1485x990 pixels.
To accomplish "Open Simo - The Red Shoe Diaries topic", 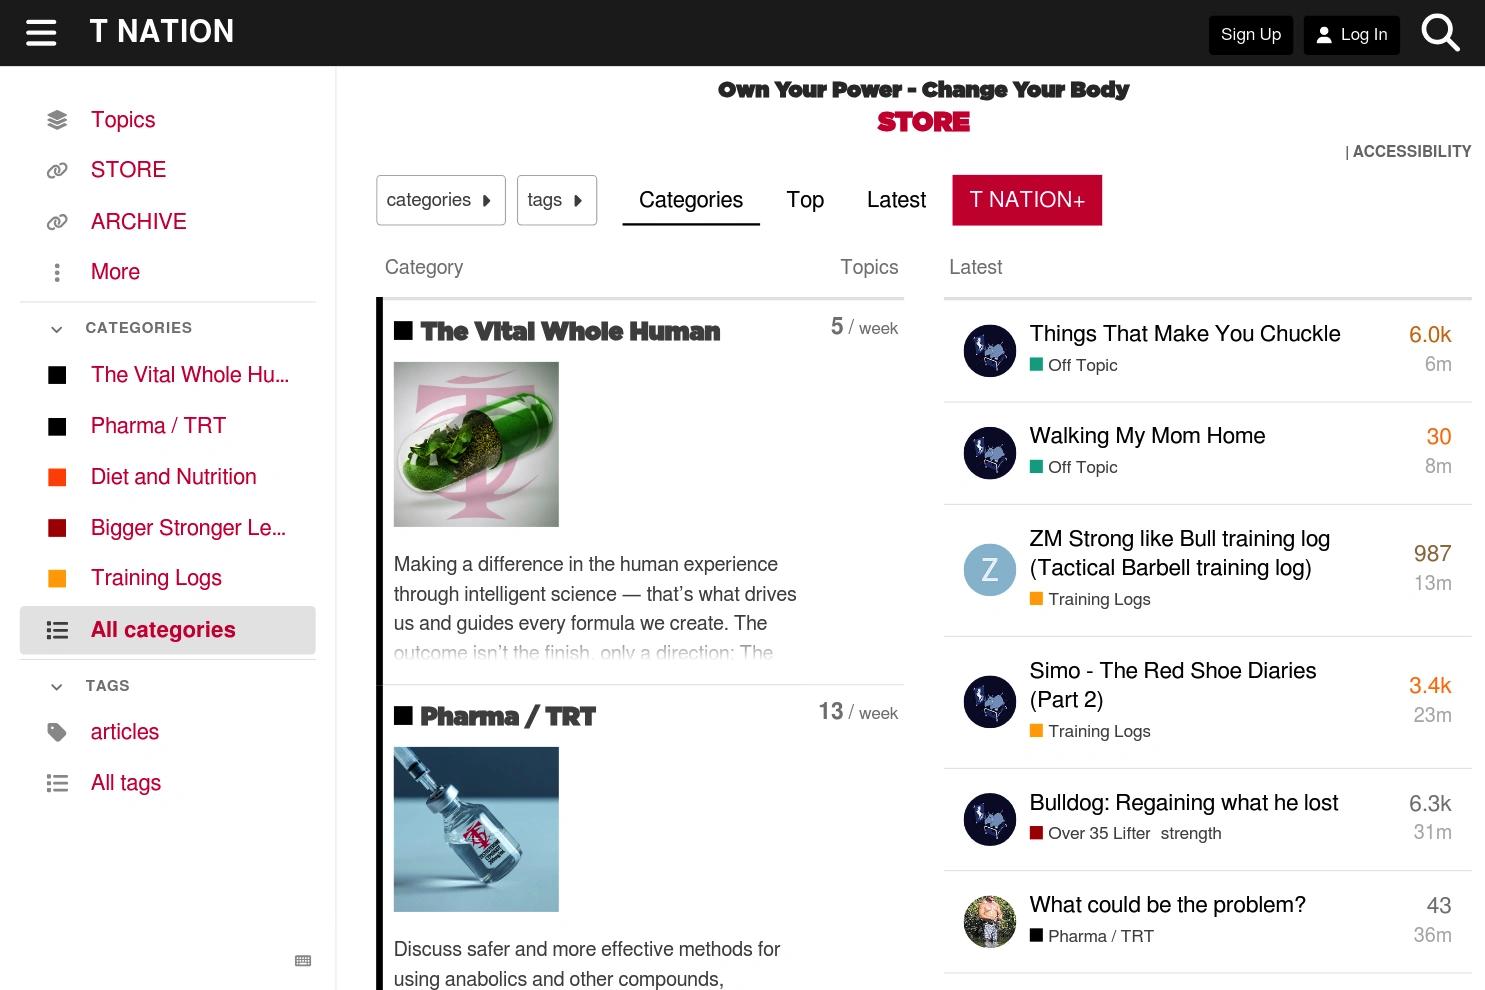I will [1173, 685].
